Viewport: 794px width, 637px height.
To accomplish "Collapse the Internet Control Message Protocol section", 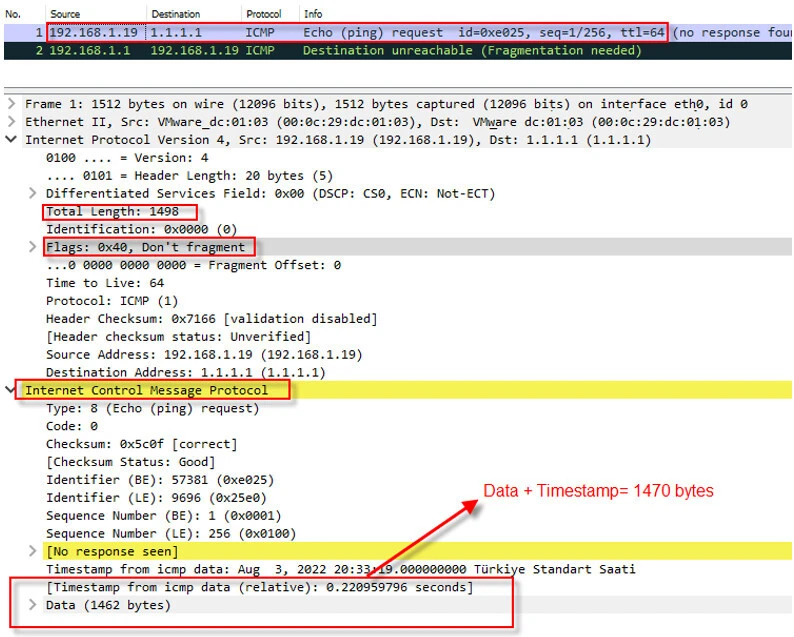I will 11,390.
